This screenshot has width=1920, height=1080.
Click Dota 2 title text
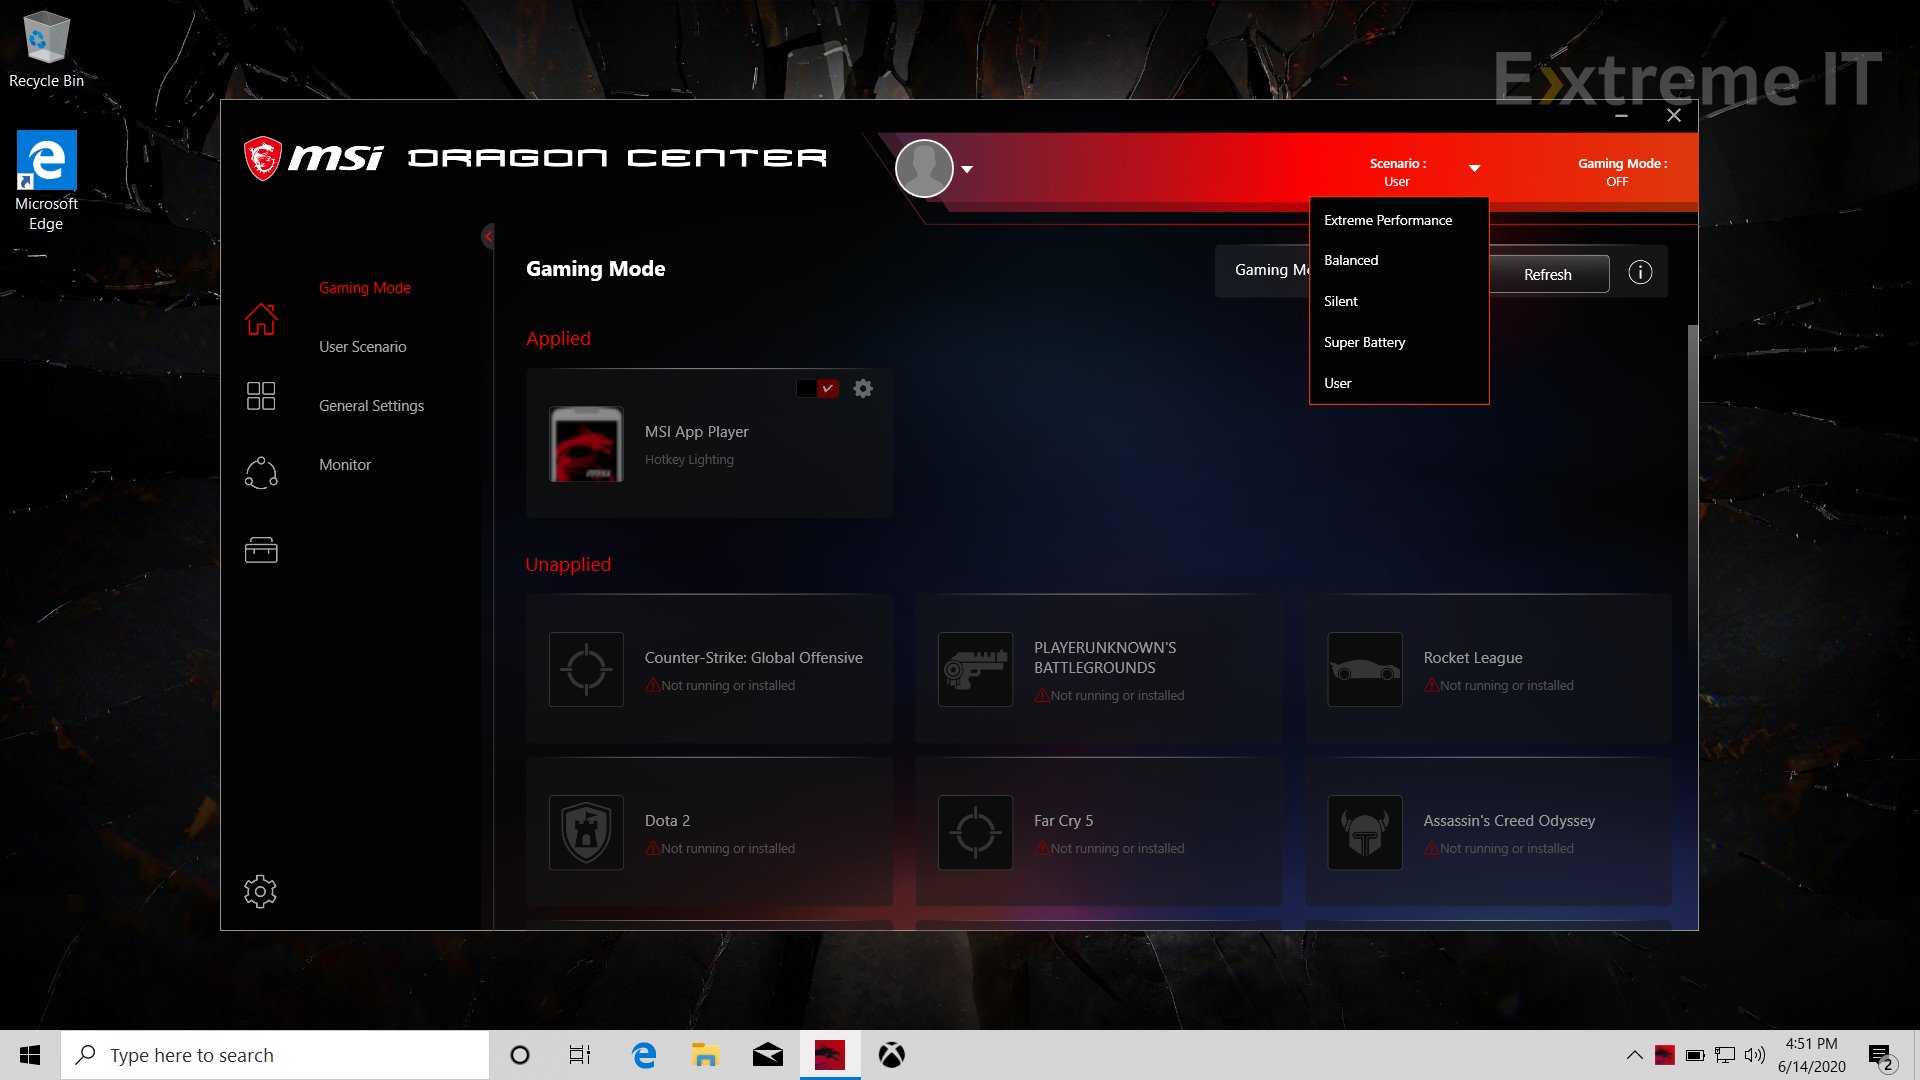coord(667,821)
